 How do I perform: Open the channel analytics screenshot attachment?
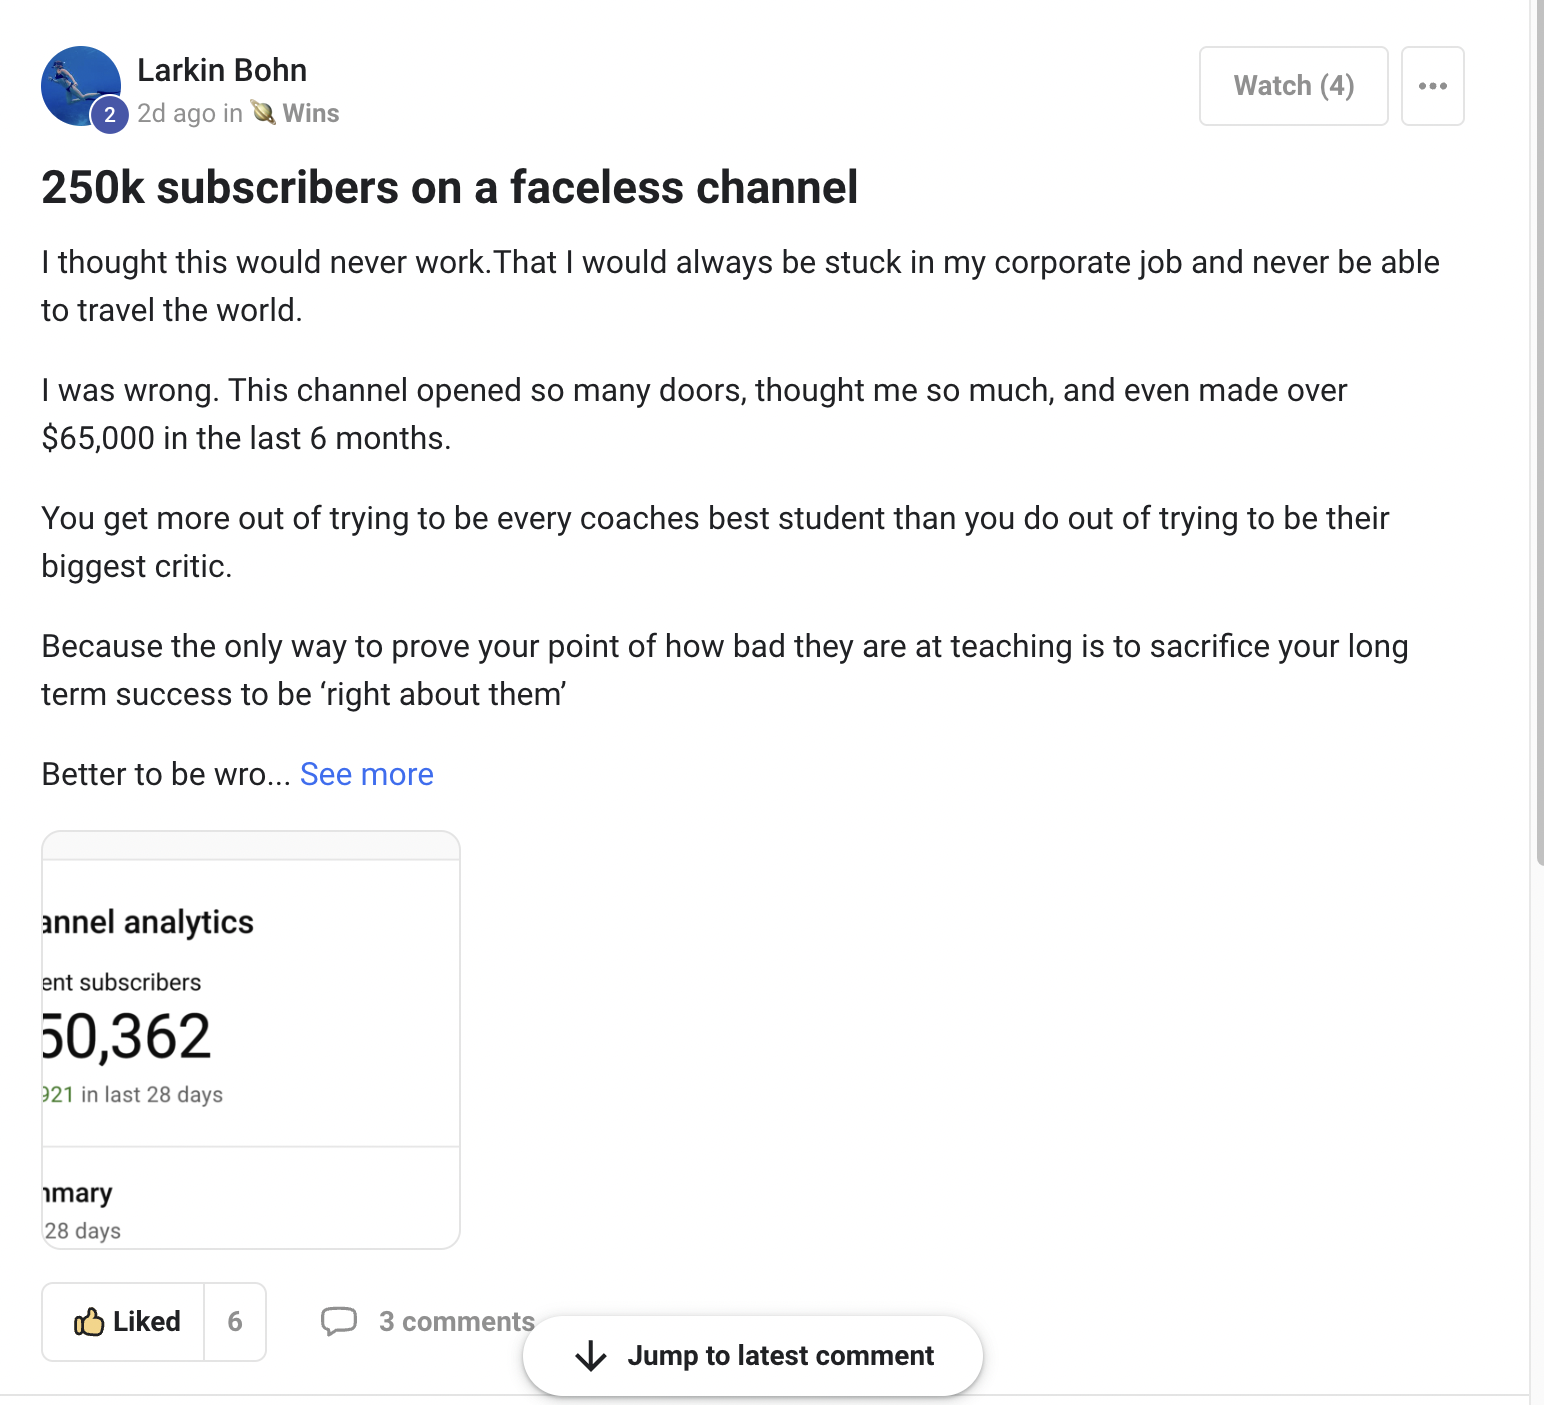pyautogui.click(x=250, y=1040)
